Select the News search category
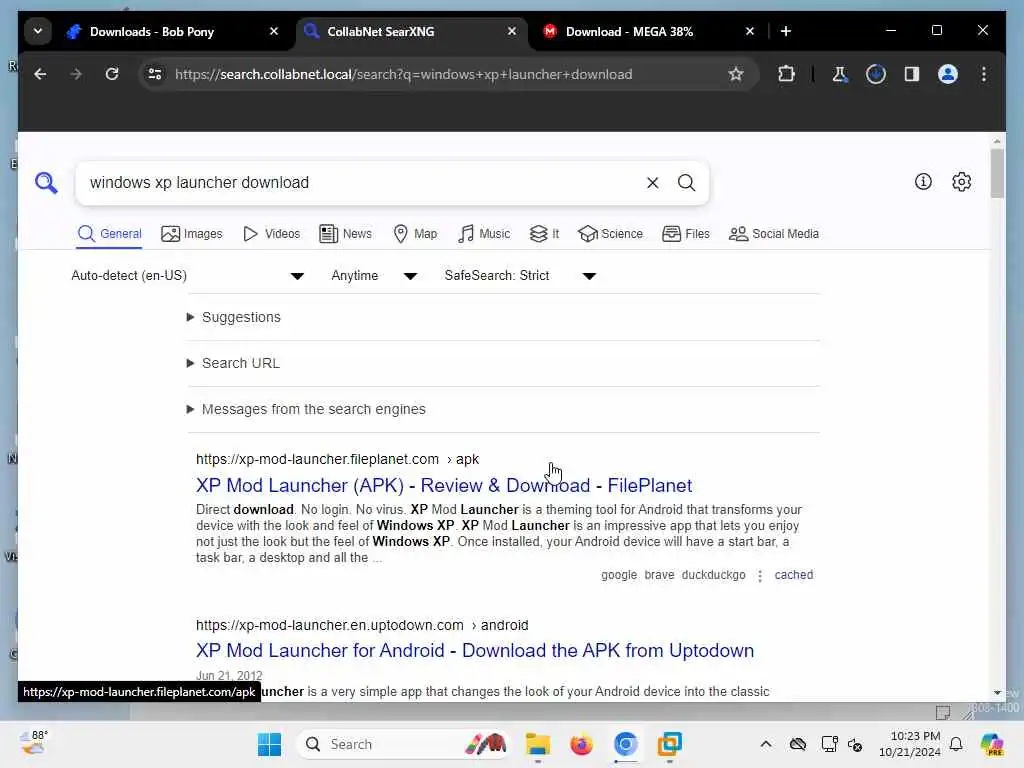This screenshot has width=1024, height=768. [x=345, y=234]
